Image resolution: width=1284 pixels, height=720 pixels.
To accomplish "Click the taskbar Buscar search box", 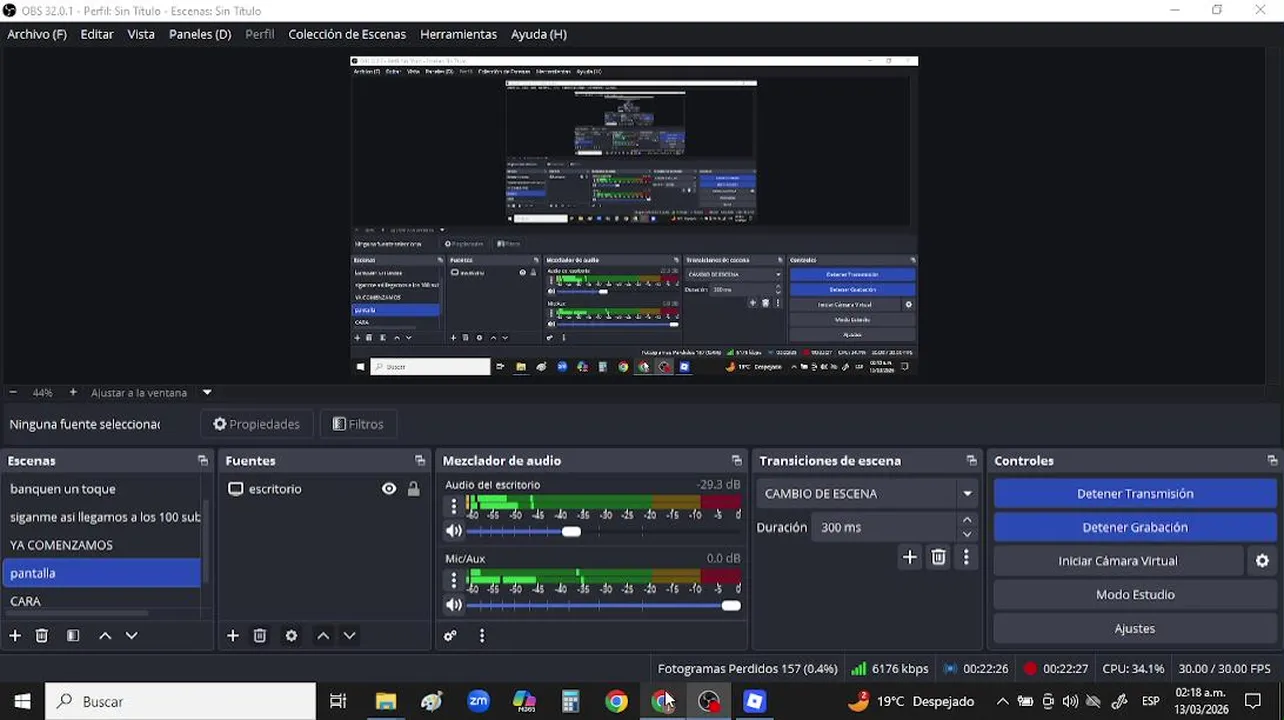I will point(181,701).
